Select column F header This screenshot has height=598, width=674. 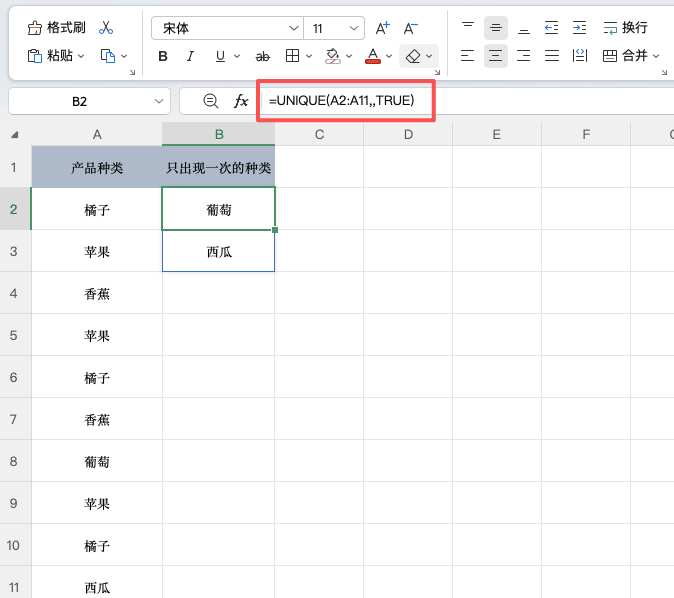[586, 135]
